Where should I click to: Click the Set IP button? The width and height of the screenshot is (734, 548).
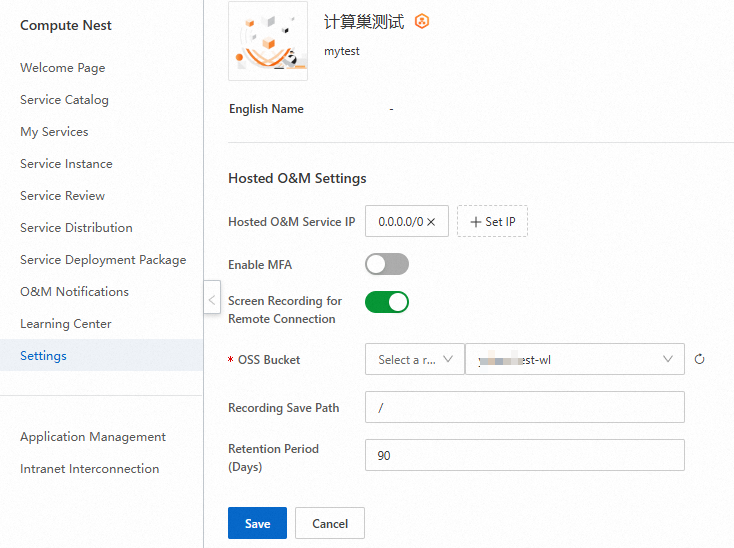click(x=492, y=221)
